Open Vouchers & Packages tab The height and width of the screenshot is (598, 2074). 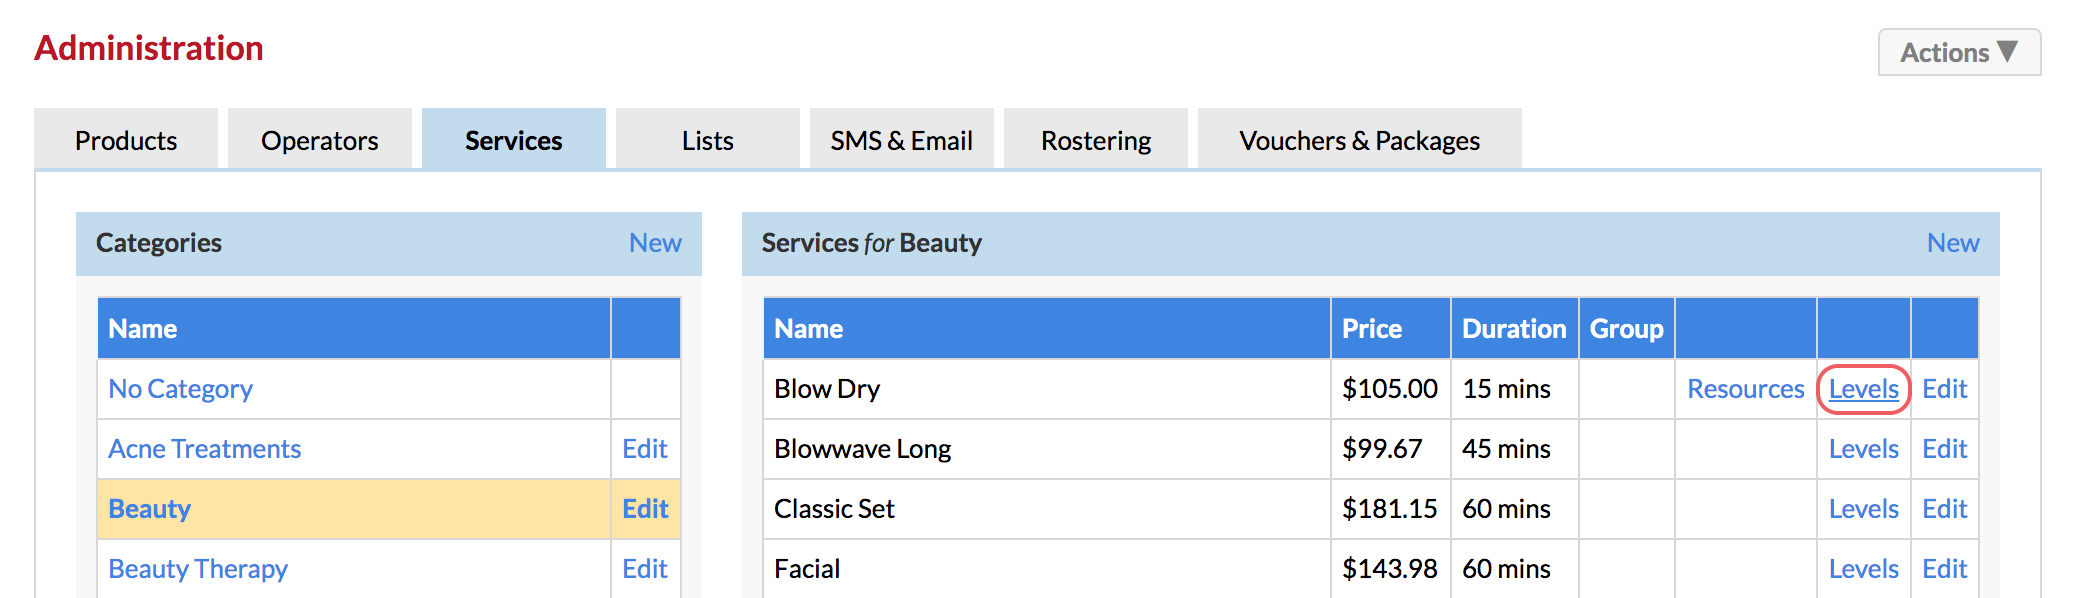pyautogui.click(x=1360, y=140)
